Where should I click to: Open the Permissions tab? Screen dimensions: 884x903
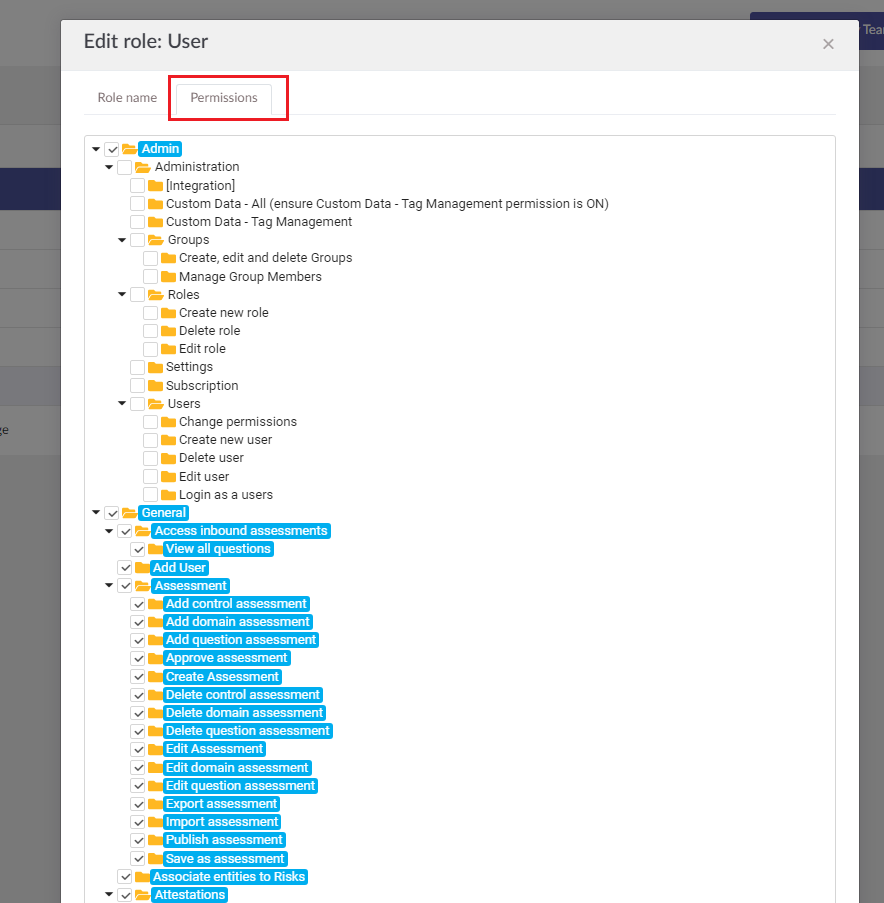[x=224, y=98]
